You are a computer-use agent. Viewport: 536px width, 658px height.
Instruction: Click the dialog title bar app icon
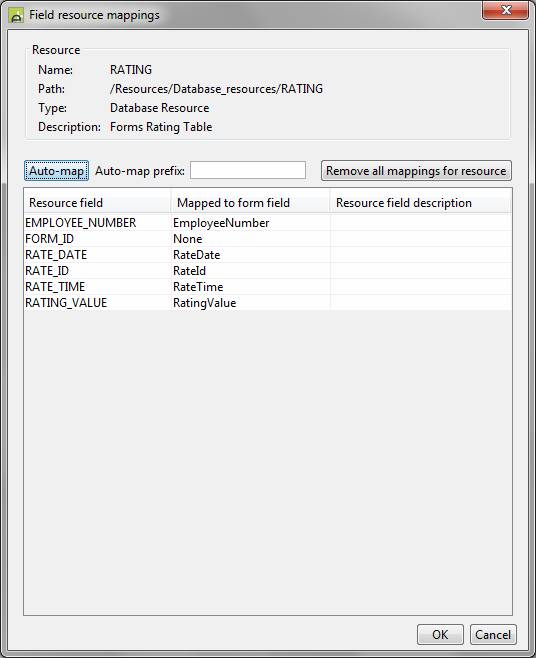16,15
